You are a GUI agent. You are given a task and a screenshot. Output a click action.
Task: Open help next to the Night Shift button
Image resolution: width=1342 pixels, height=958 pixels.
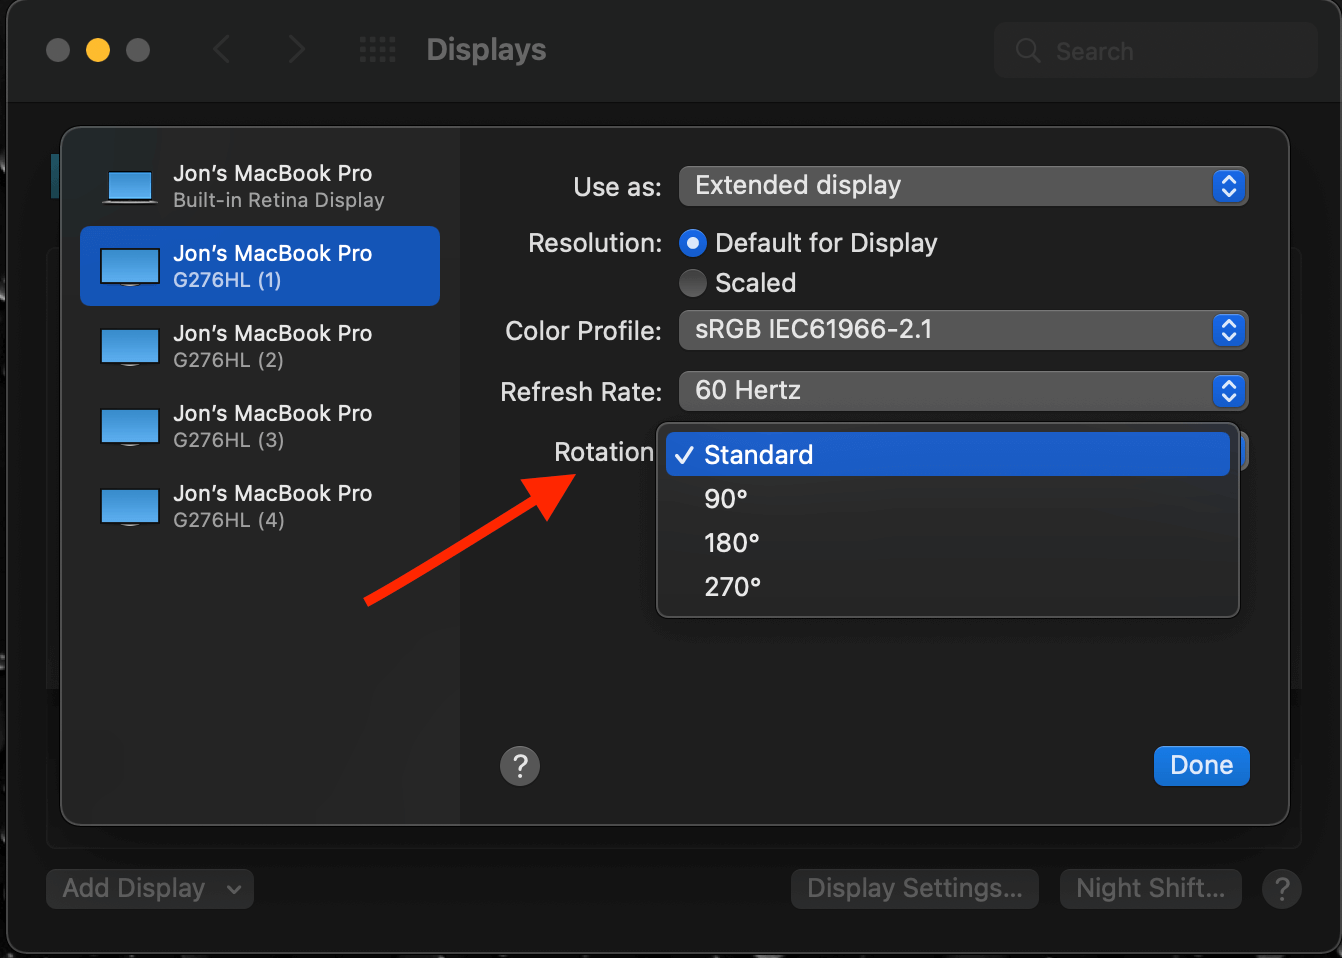click(1282, 889)
